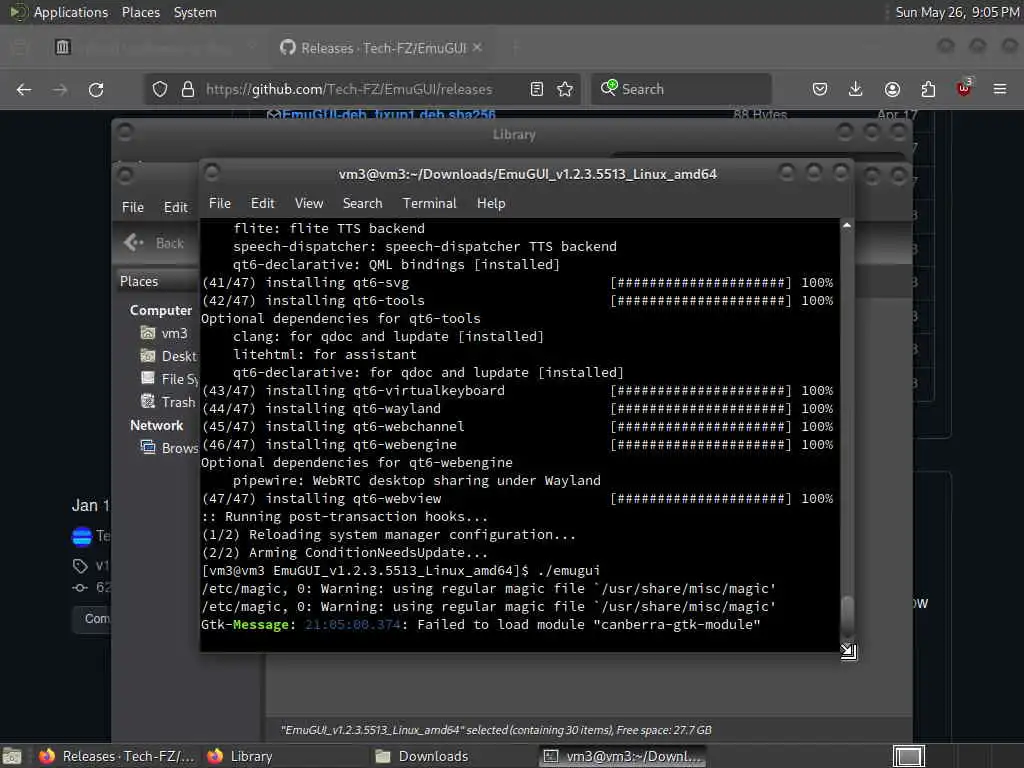The image size is (1024, 768).
Task: Click the trash icon in Firefox tab bar
Action: 63,47
